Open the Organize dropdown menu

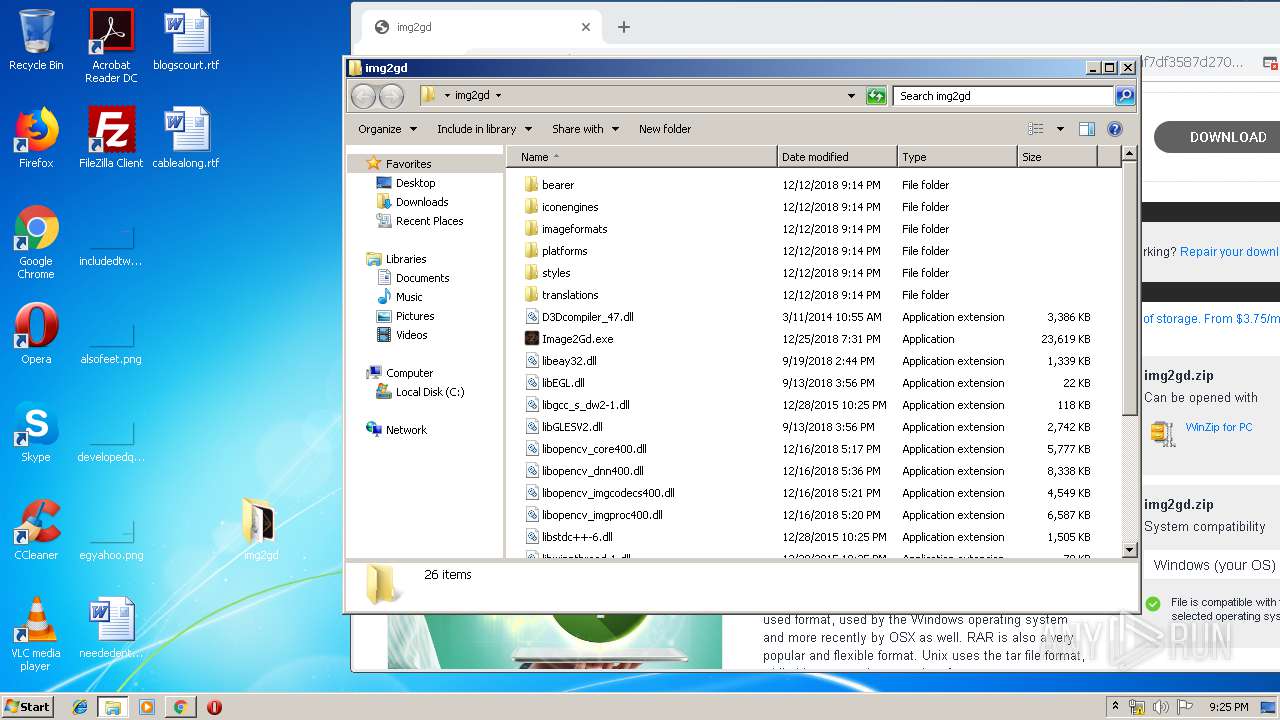(x=387, y=129)
